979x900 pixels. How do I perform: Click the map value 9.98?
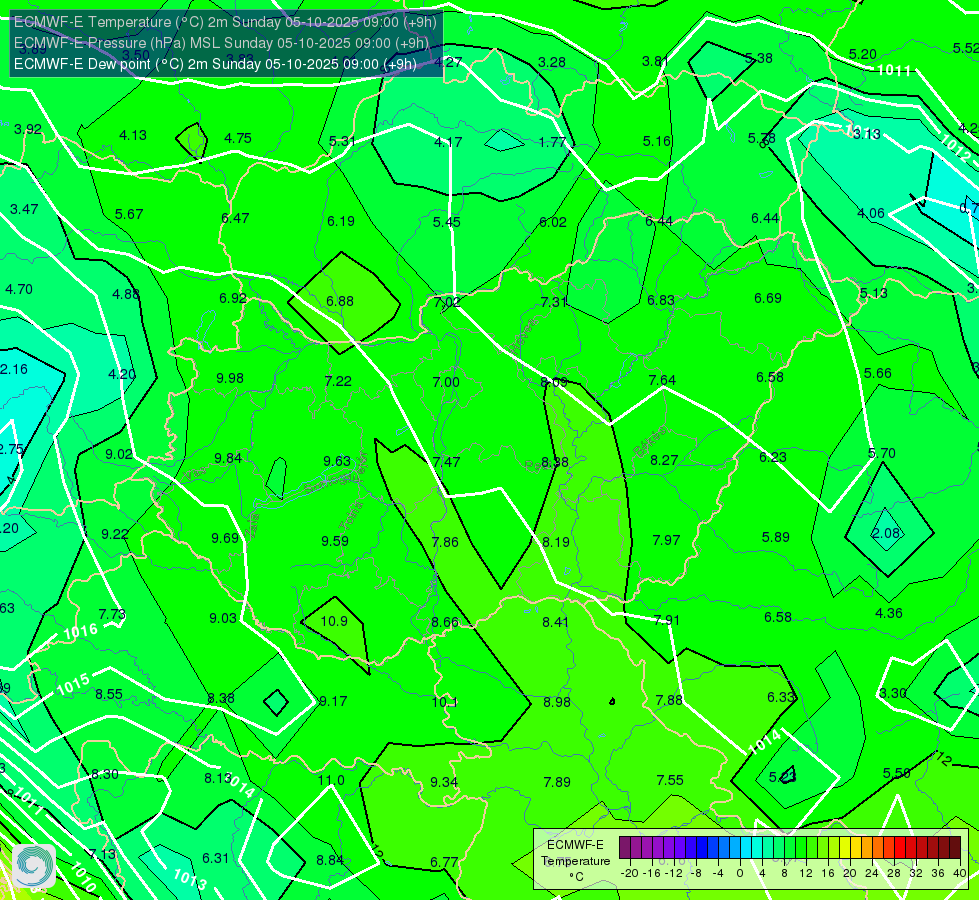pos(230,378)
